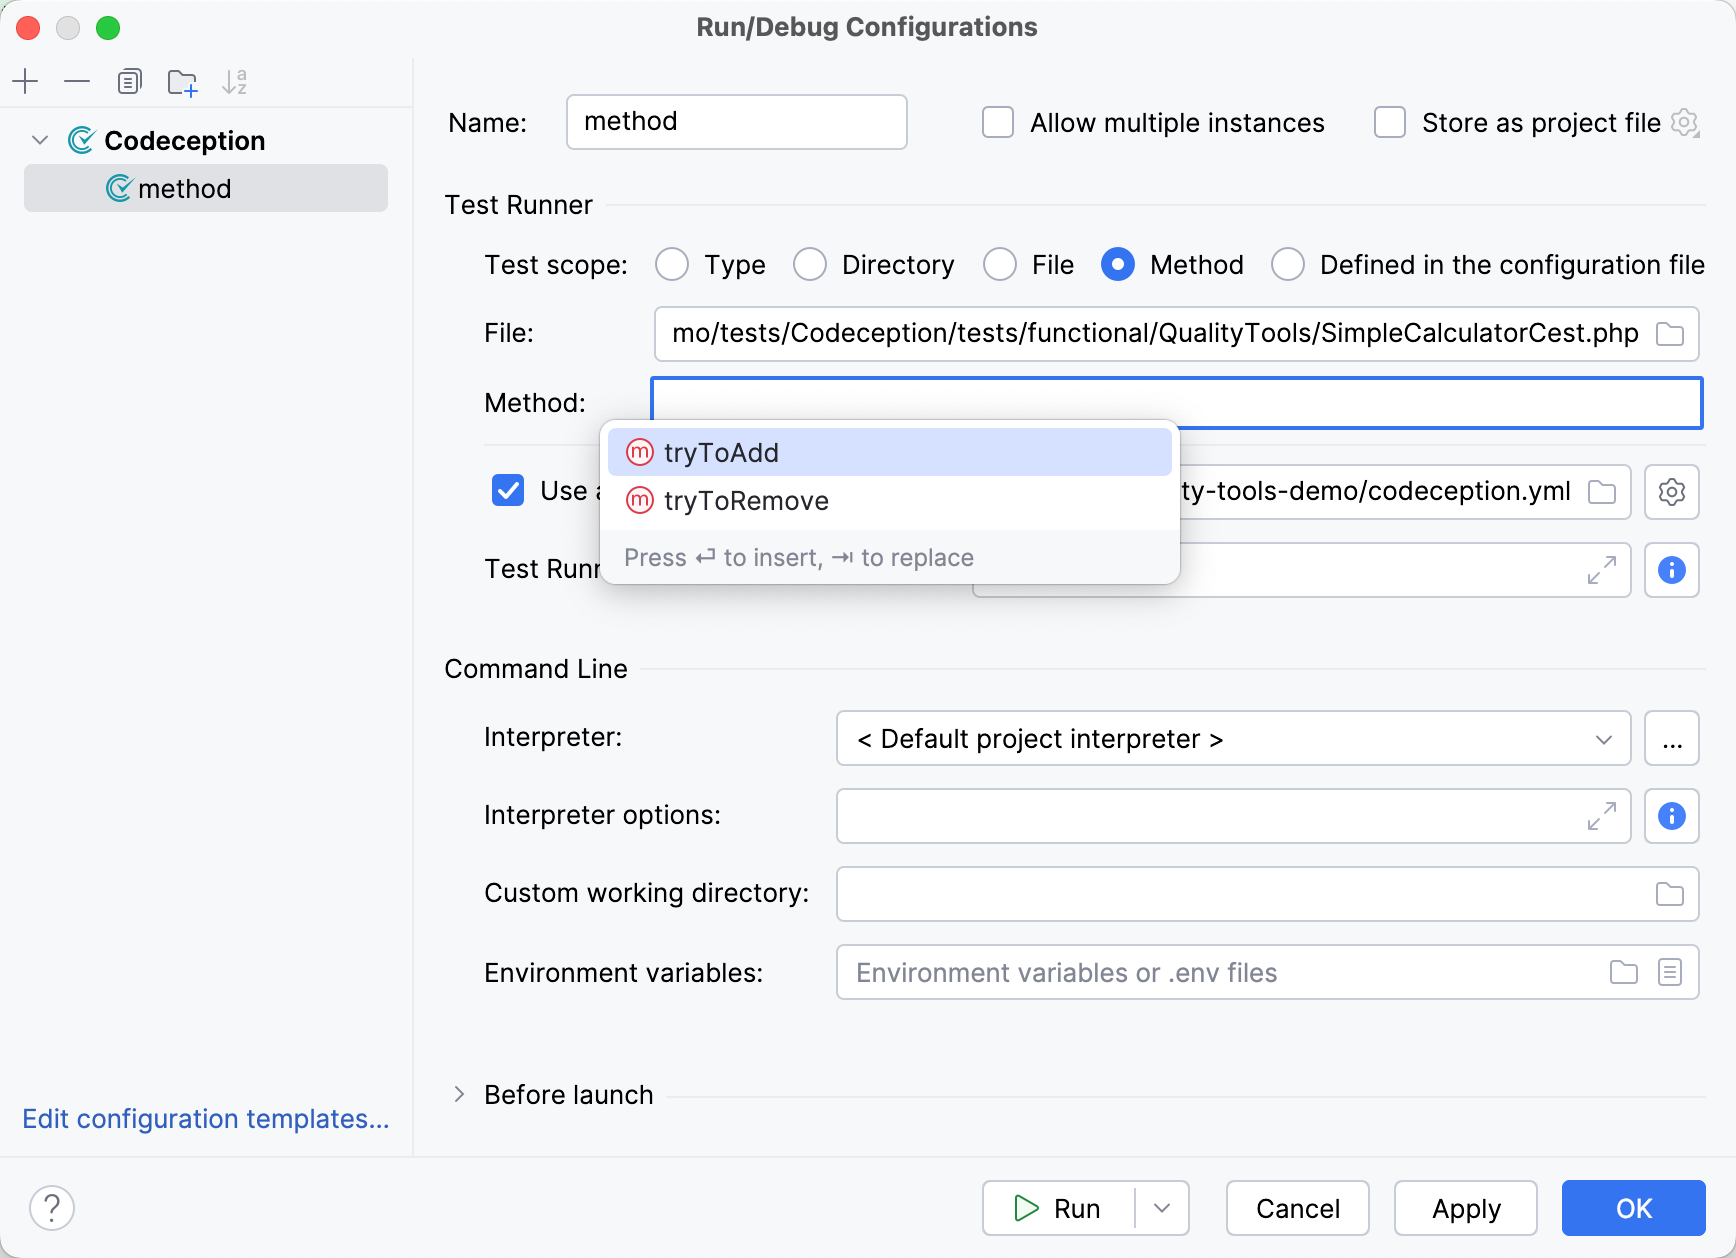The width and height of the screenshot is (1736, 1258).
Task: Click the Remove Configuration minus icon
Action: pos(77,82)
